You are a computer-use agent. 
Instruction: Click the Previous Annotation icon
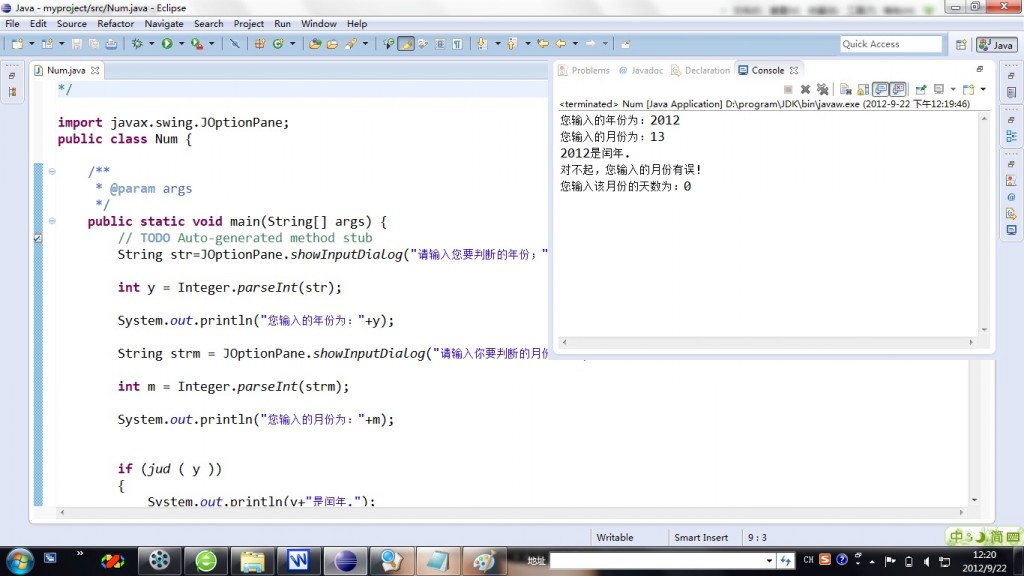(512, 44)
